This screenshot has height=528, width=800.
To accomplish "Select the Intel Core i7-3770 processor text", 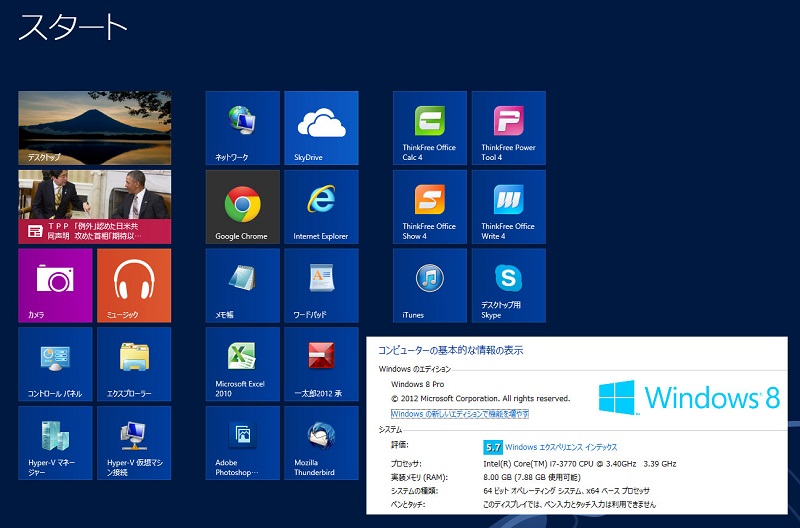I will click(580, 464).
